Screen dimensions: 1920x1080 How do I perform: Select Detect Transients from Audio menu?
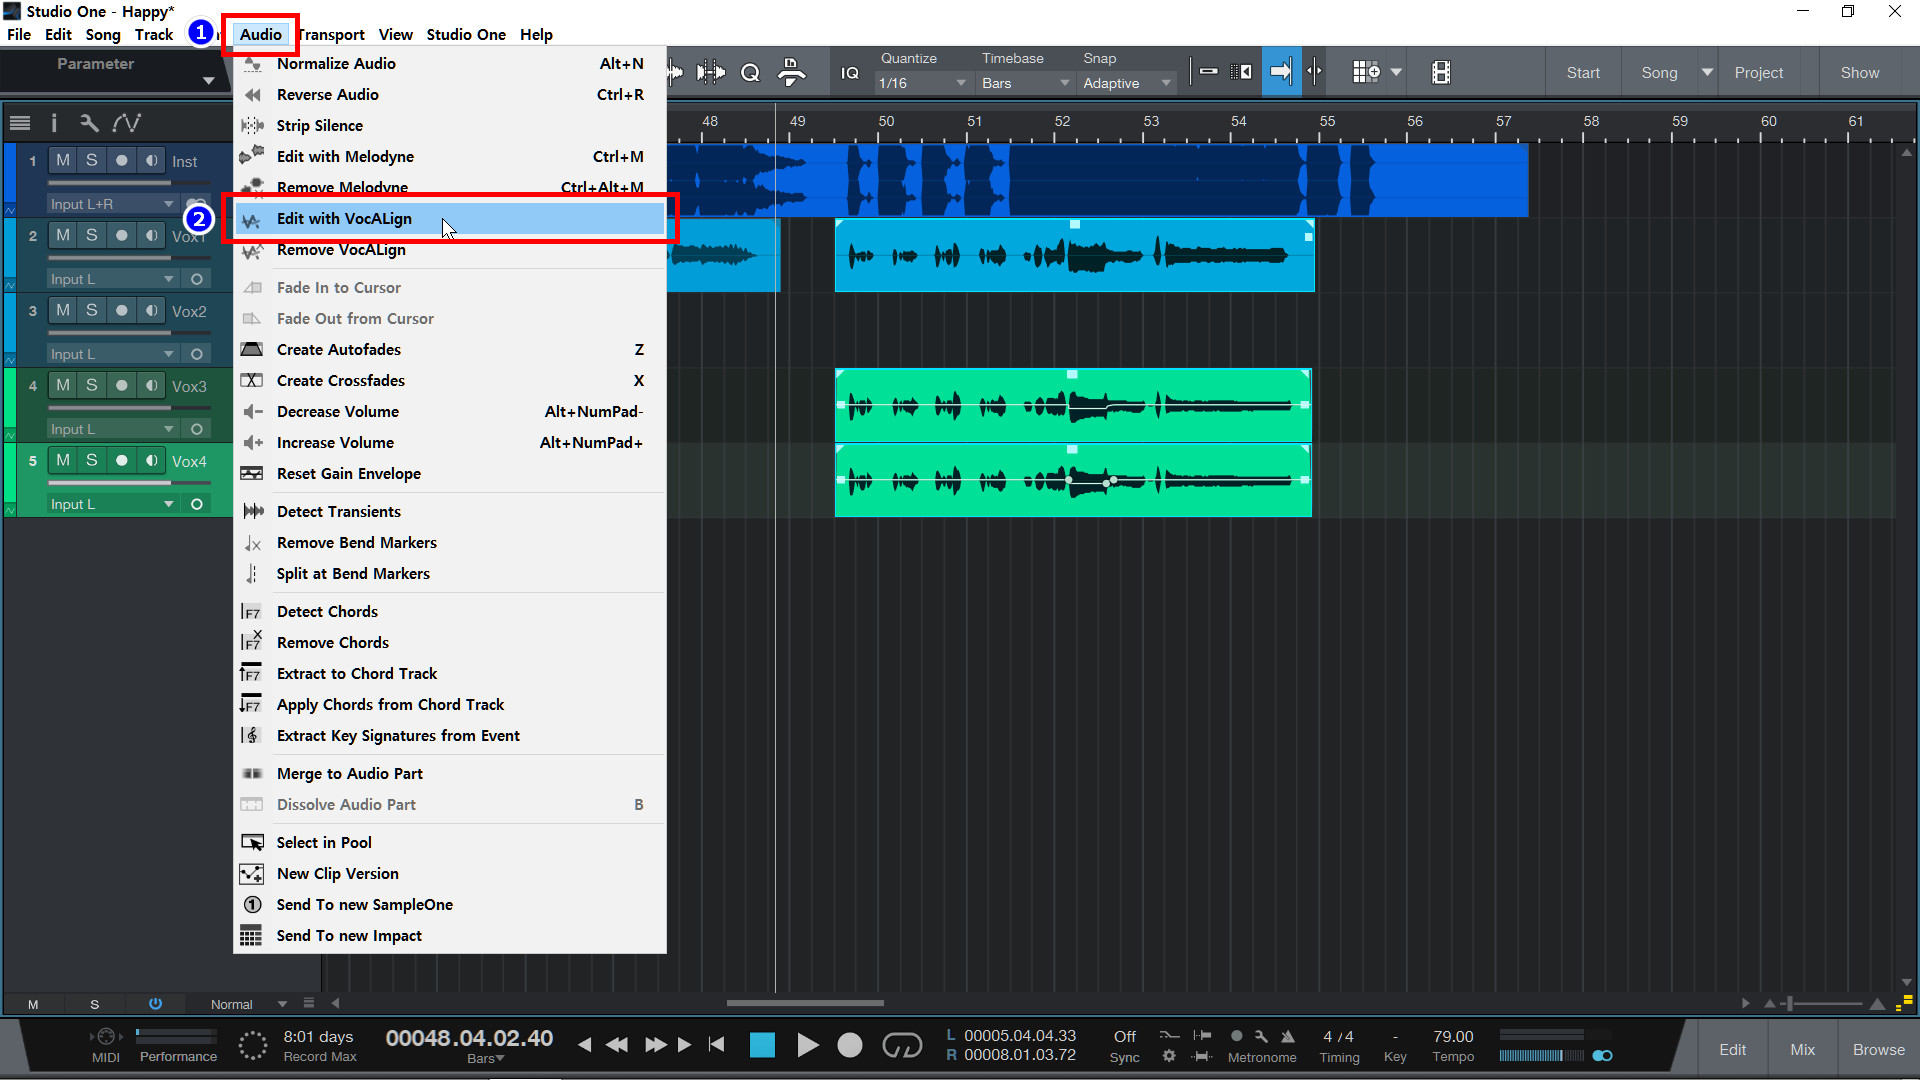[x=338, y=511]
